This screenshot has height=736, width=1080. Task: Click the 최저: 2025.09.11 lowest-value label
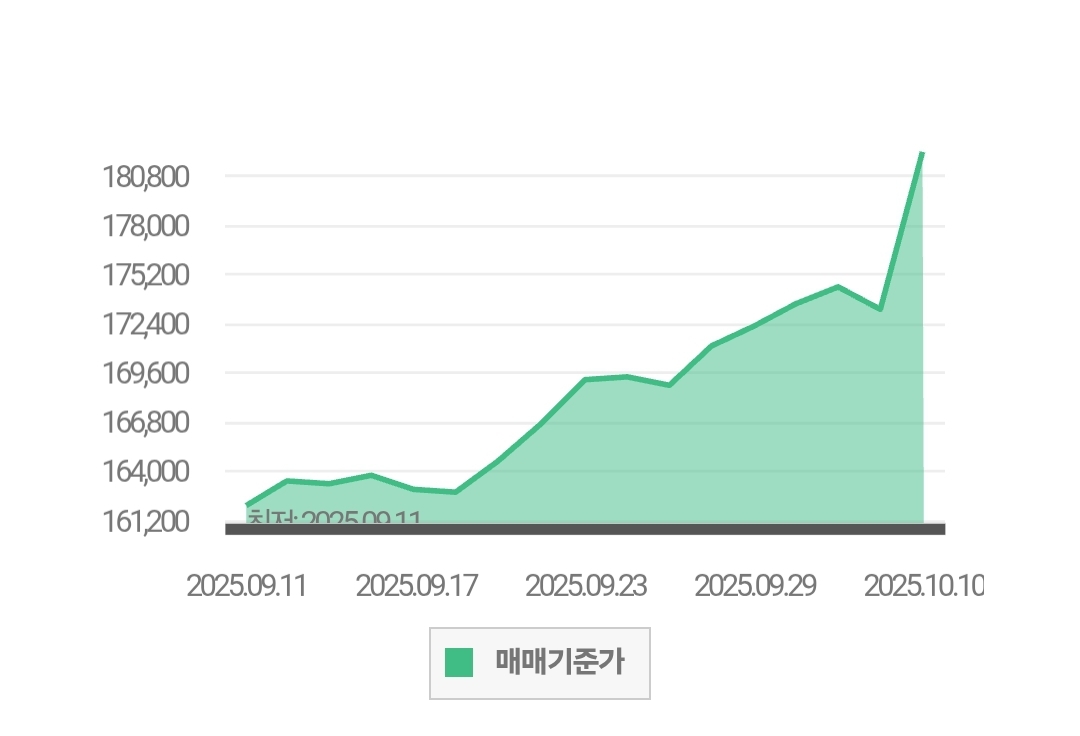(334, 517)
